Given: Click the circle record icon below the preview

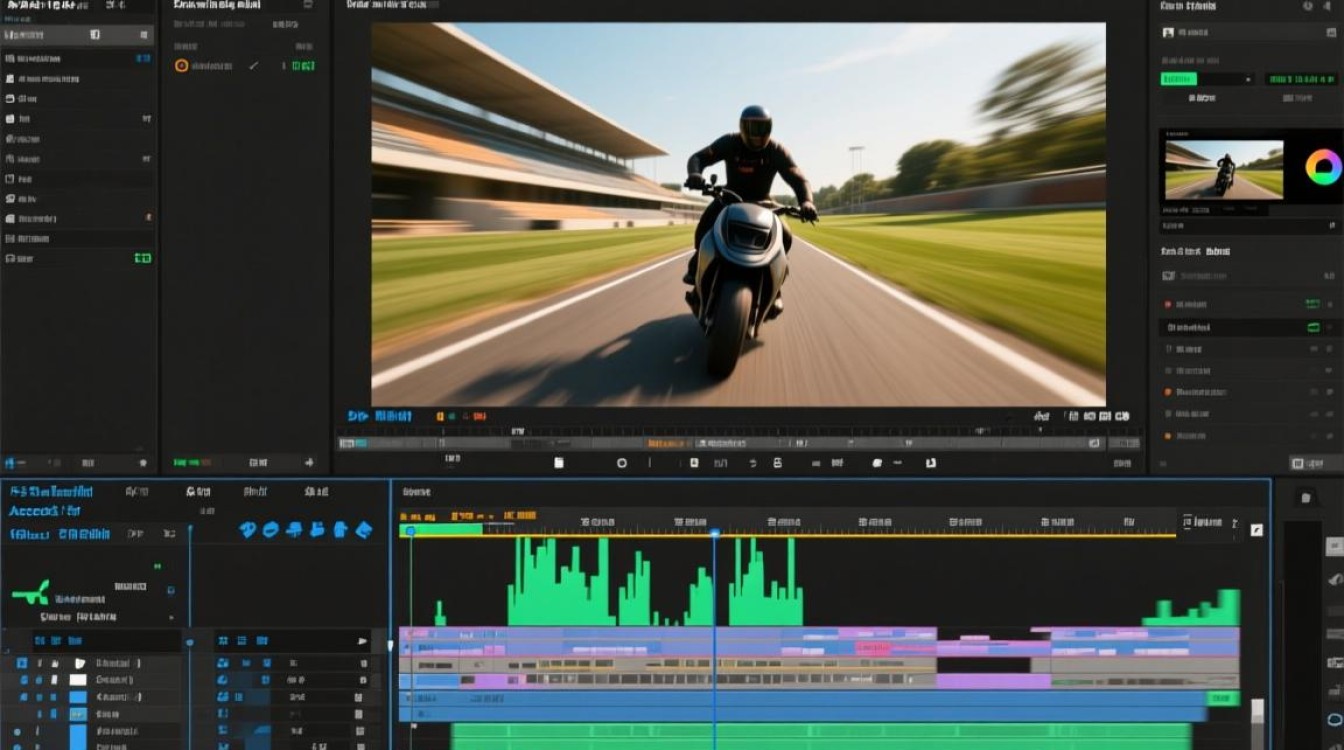Looking at the screenshot, I should pos(621,463).
